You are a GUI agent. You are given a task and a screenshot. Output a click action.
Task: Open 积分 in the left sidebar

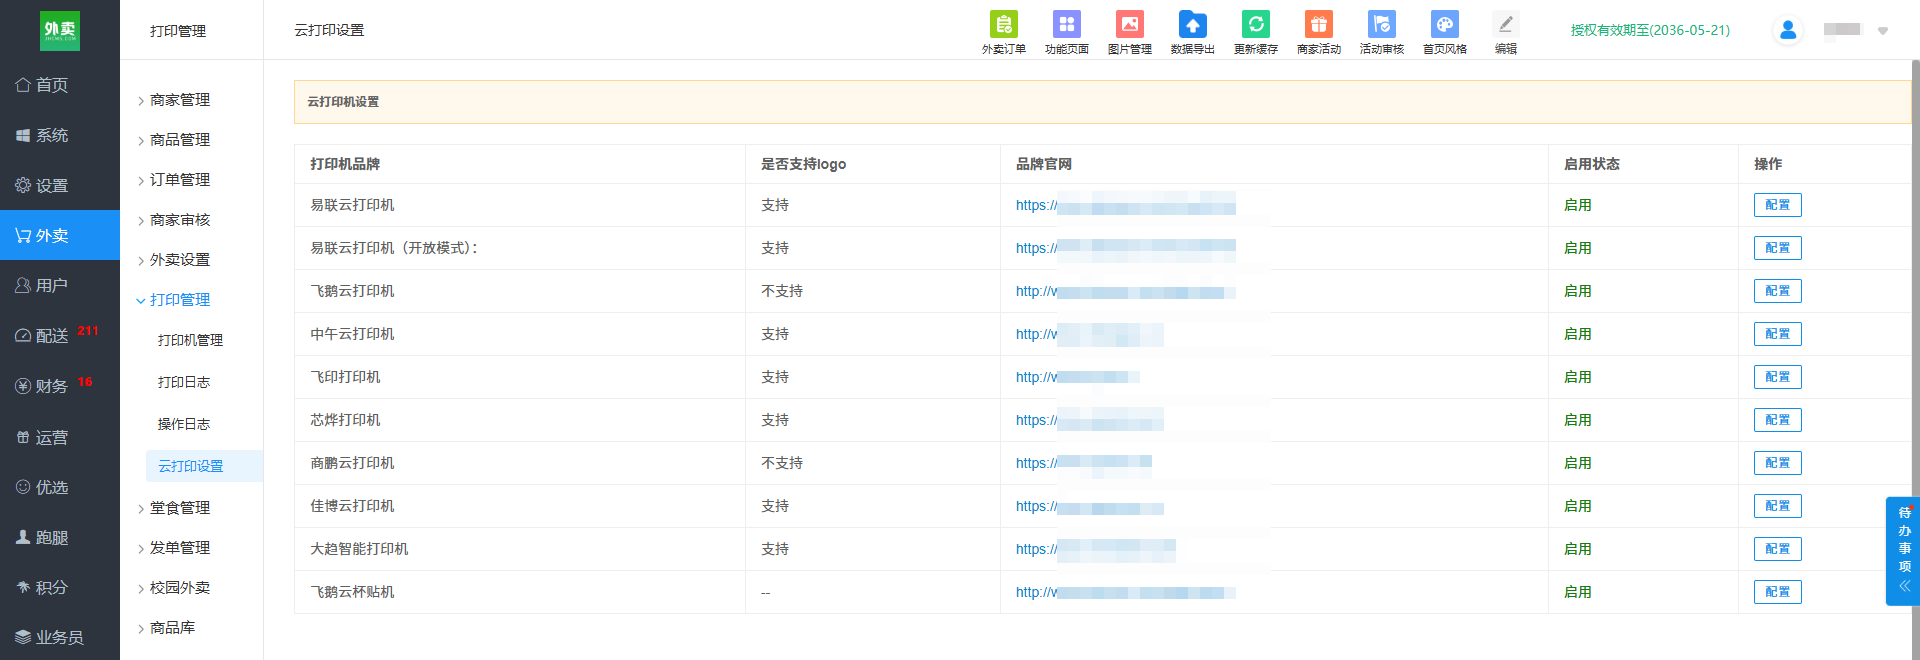[60, 587]
